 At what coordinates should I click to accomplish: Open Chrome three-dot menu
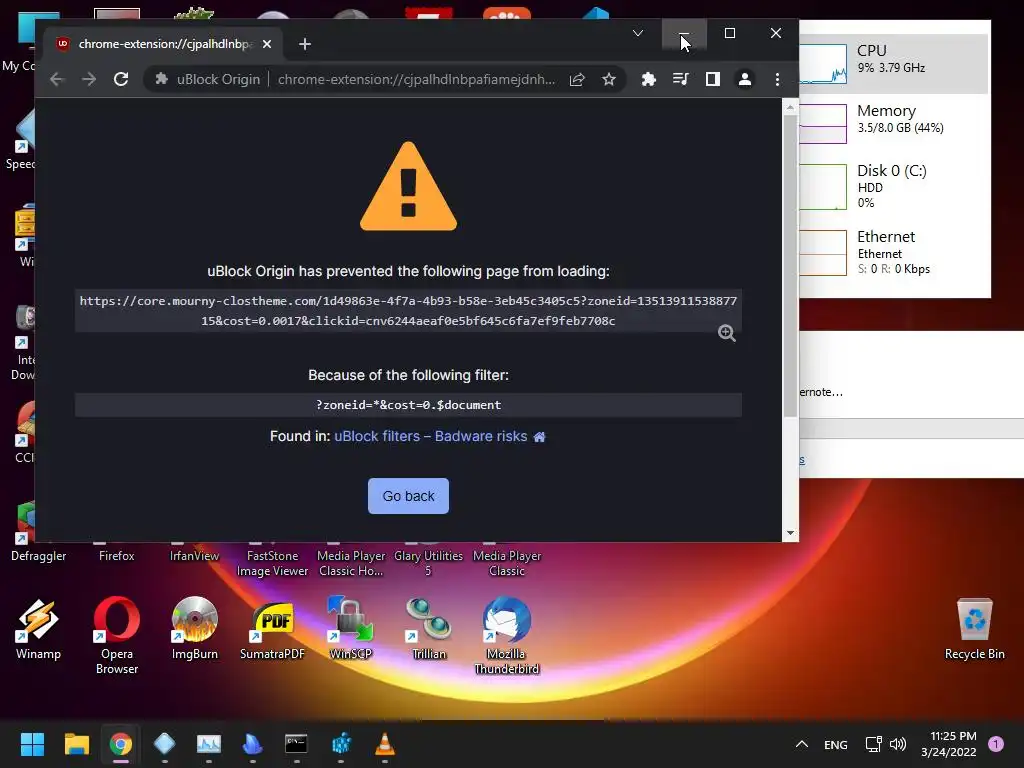point(777,79)
